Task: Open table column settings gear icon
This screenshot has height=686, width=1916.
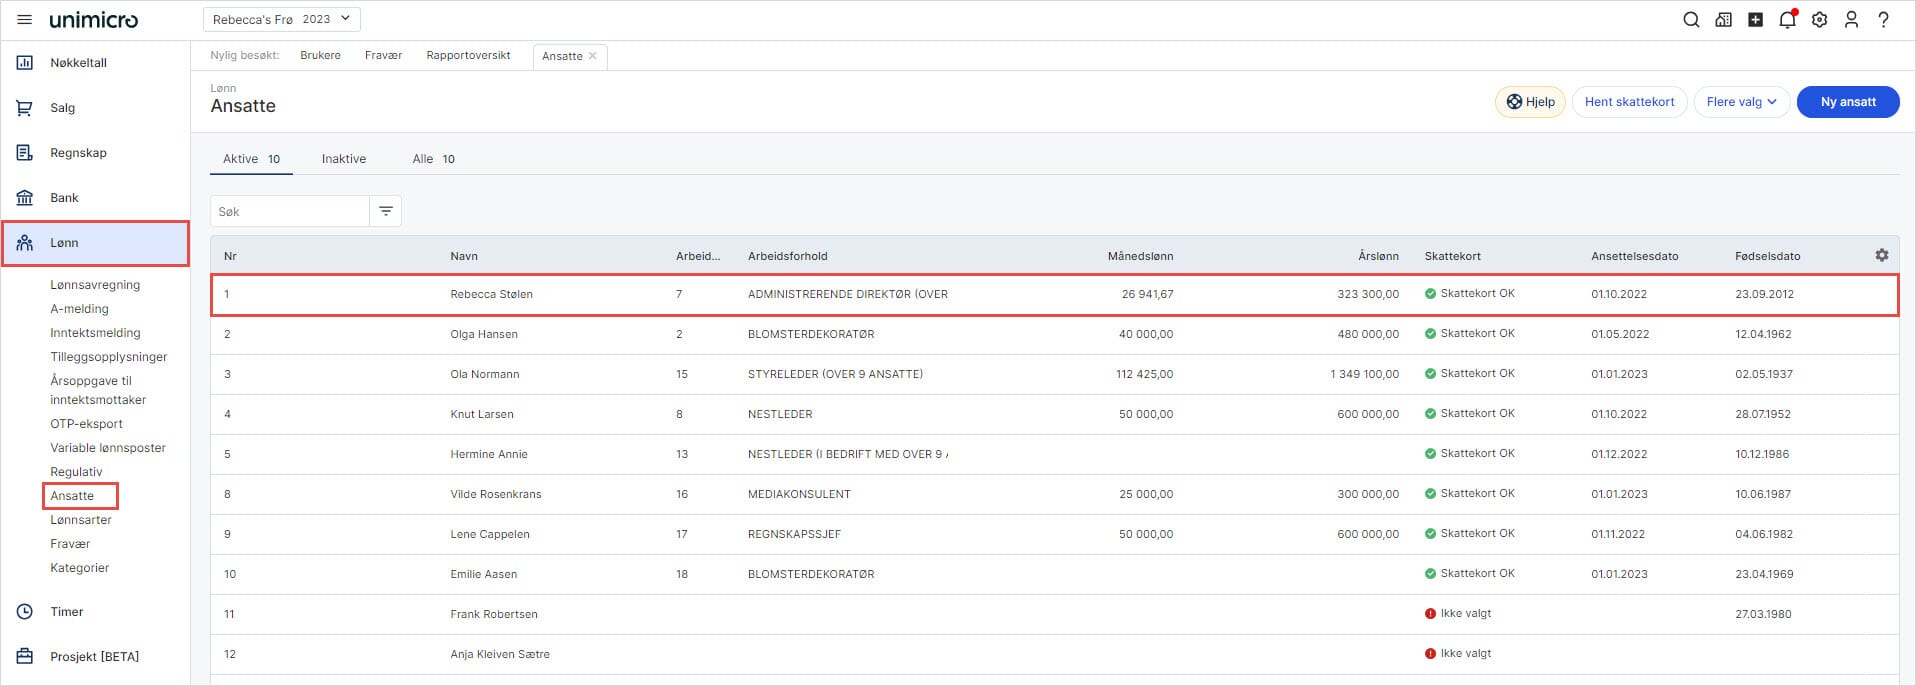Action: tap(1881, 256)
